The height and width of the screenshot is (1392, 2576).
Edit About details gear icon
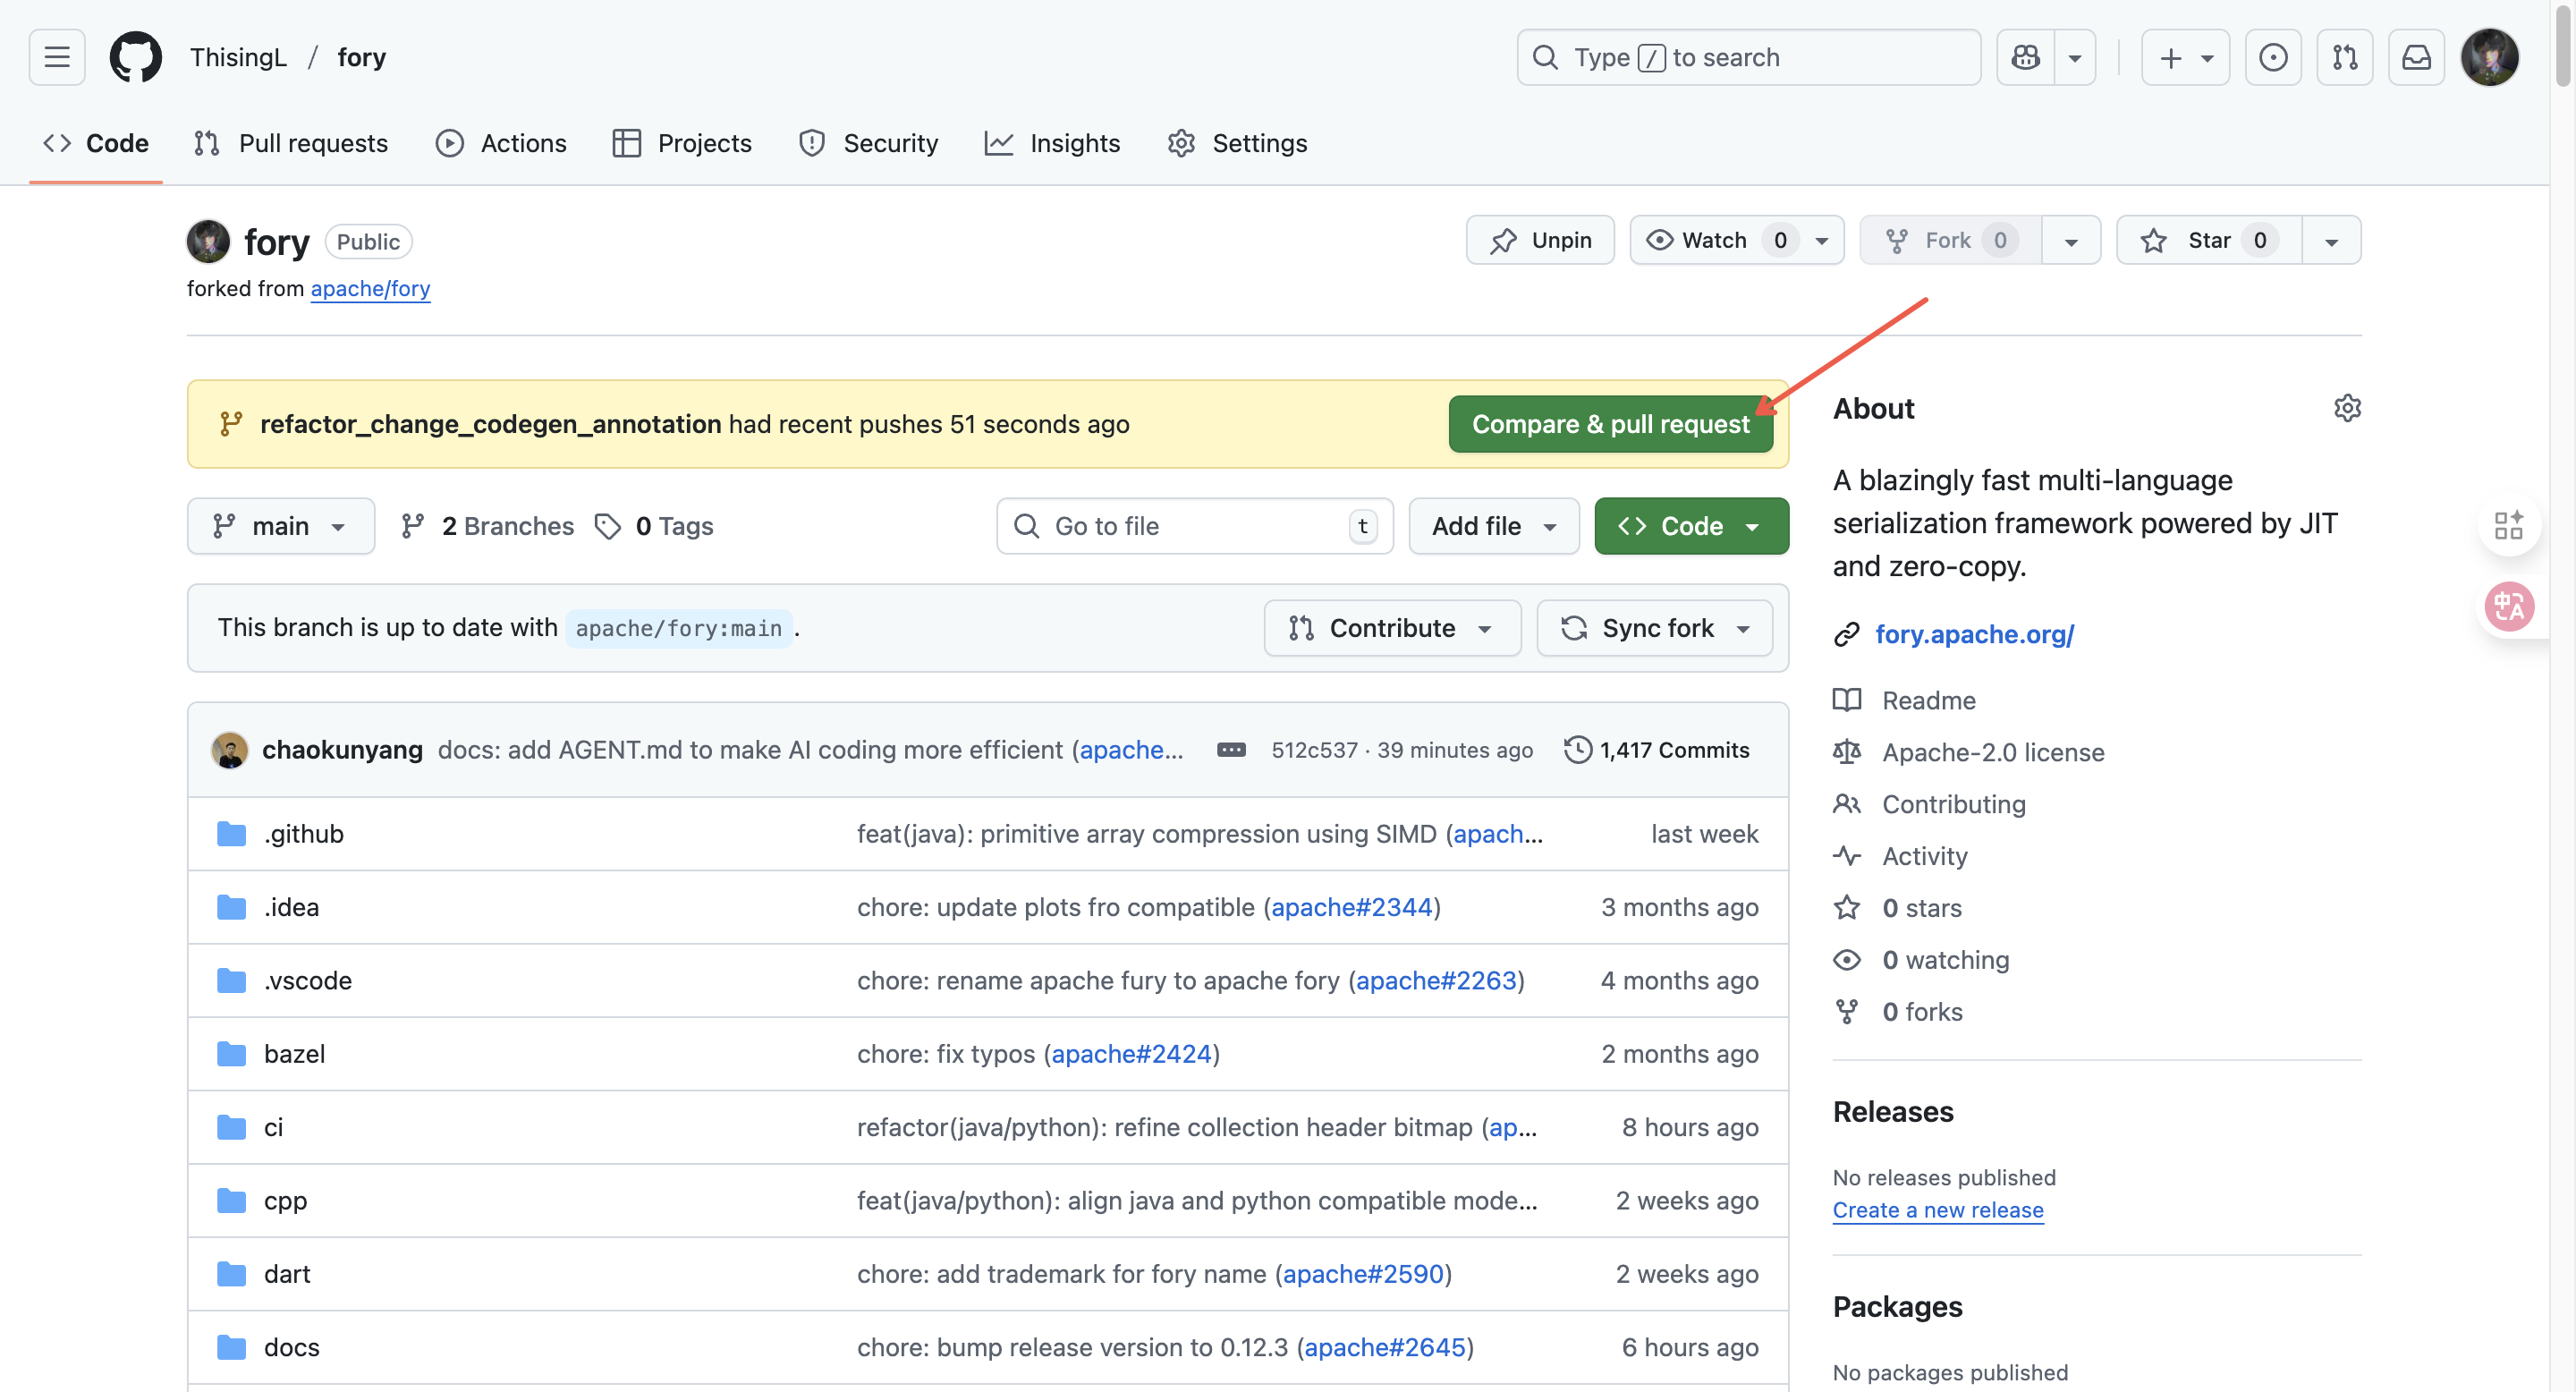2346,408
